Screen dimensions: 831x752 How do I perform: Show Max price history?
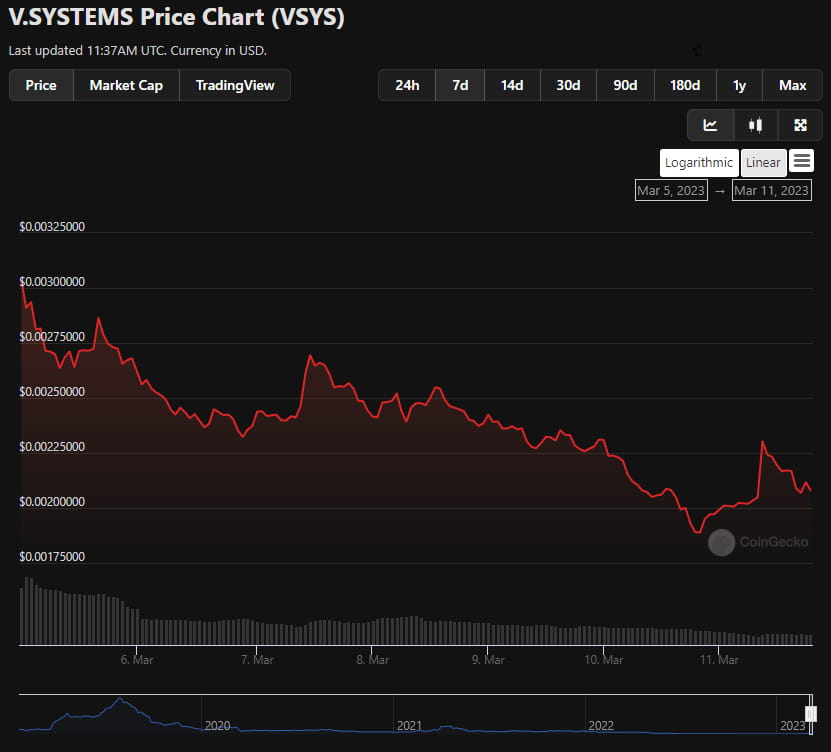coord(792,85)
